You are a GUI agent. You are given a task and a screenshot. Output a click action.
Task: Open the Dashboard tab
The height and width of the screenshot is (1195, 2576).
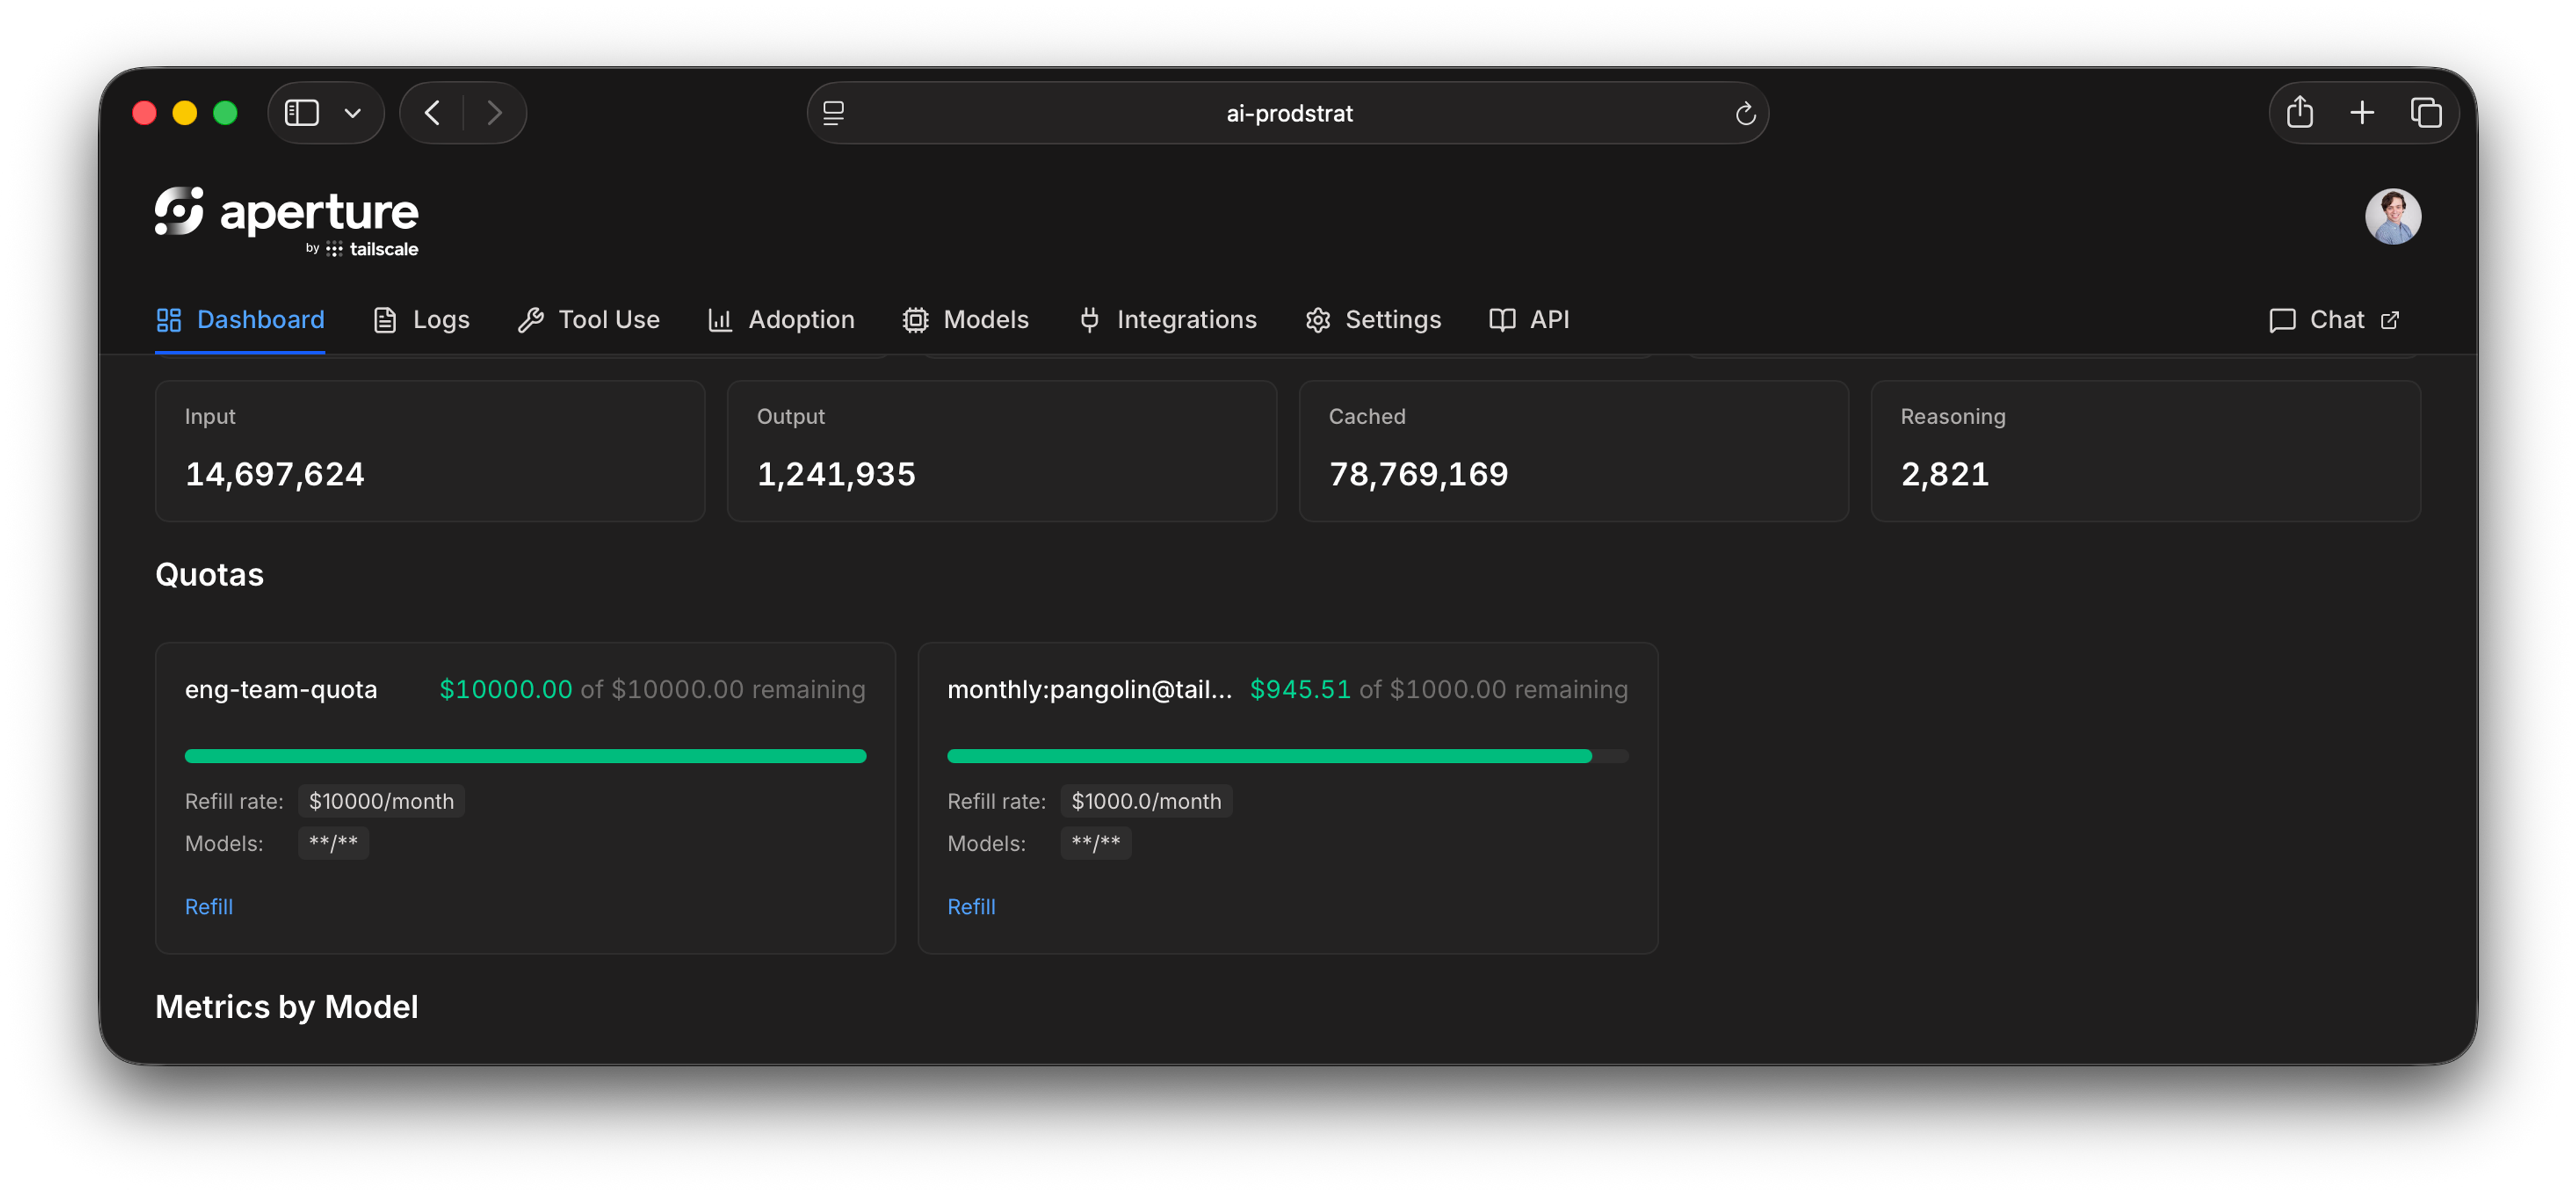[240, 319]
